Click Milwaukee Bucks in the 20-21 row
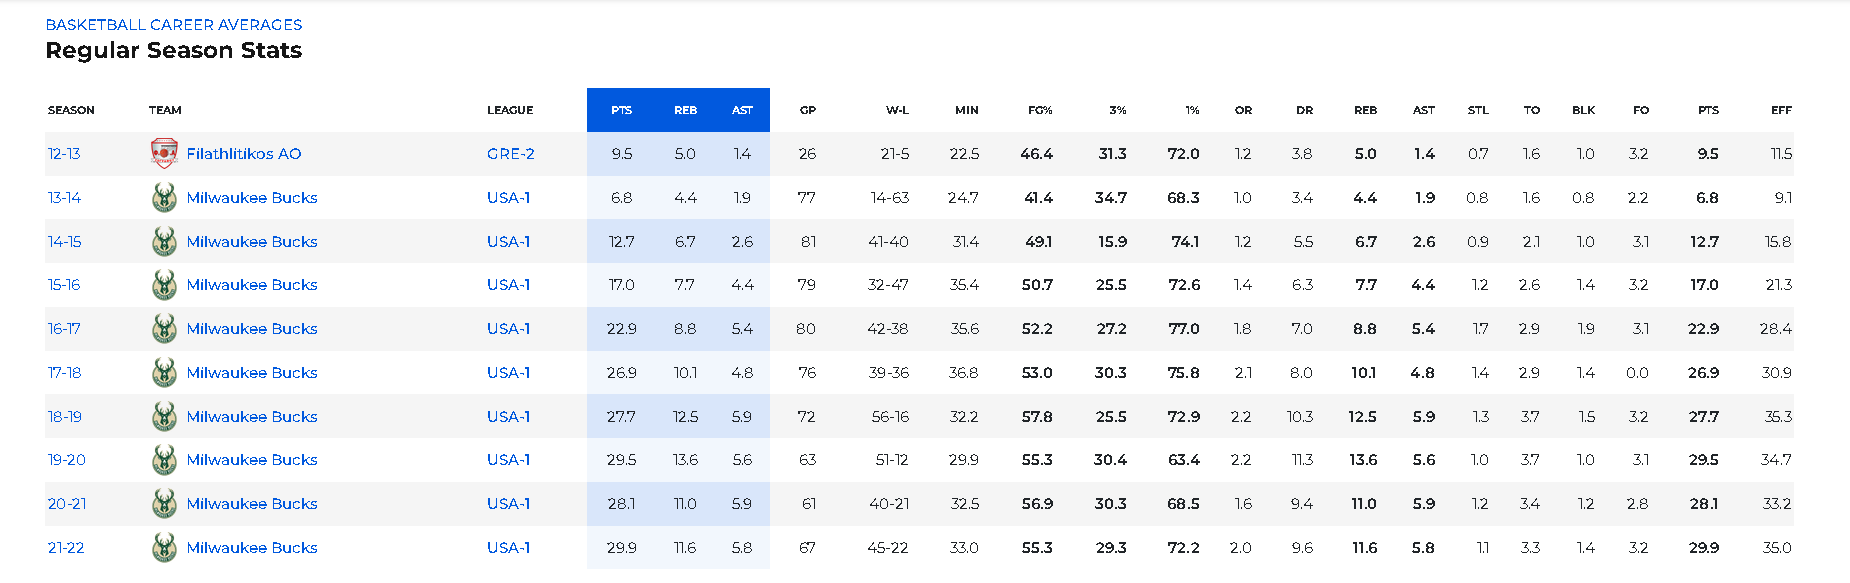 point(252,504)
